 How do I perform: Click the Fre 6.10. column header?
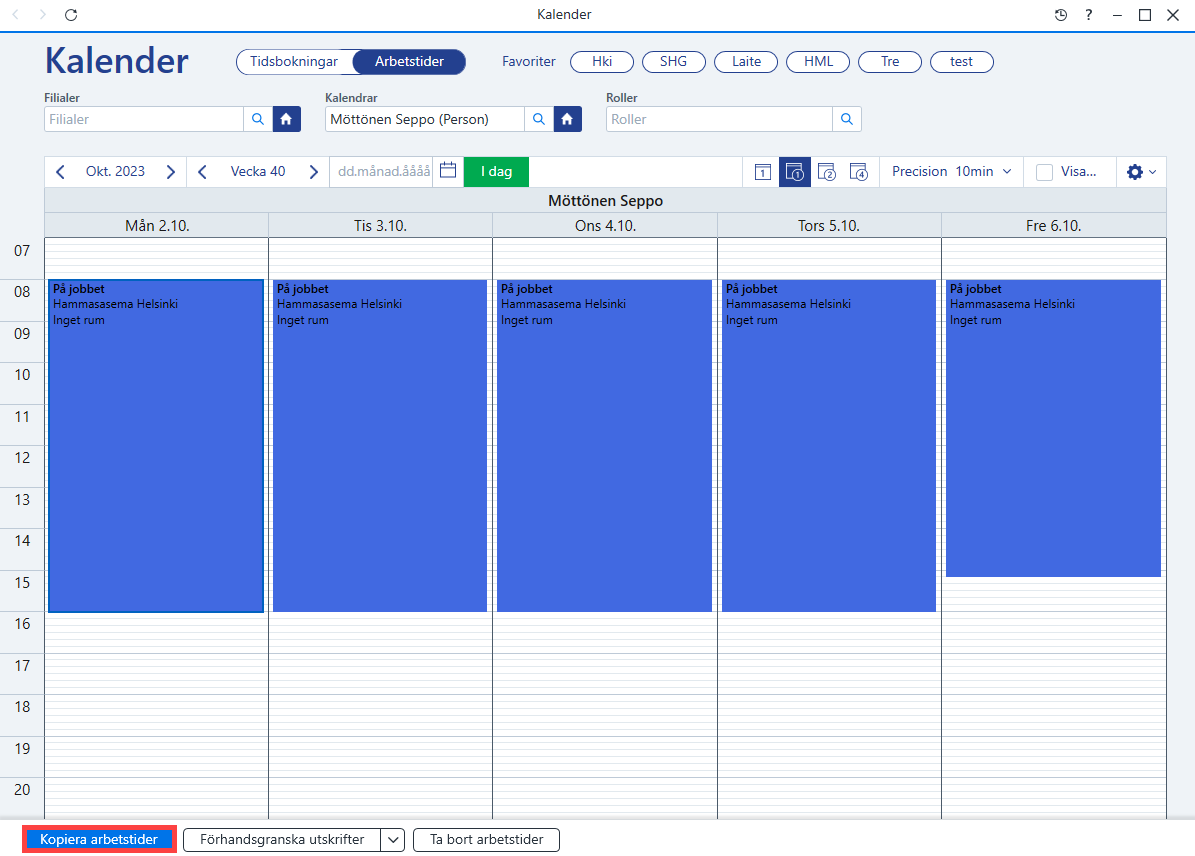click(x=1054, y=226)
